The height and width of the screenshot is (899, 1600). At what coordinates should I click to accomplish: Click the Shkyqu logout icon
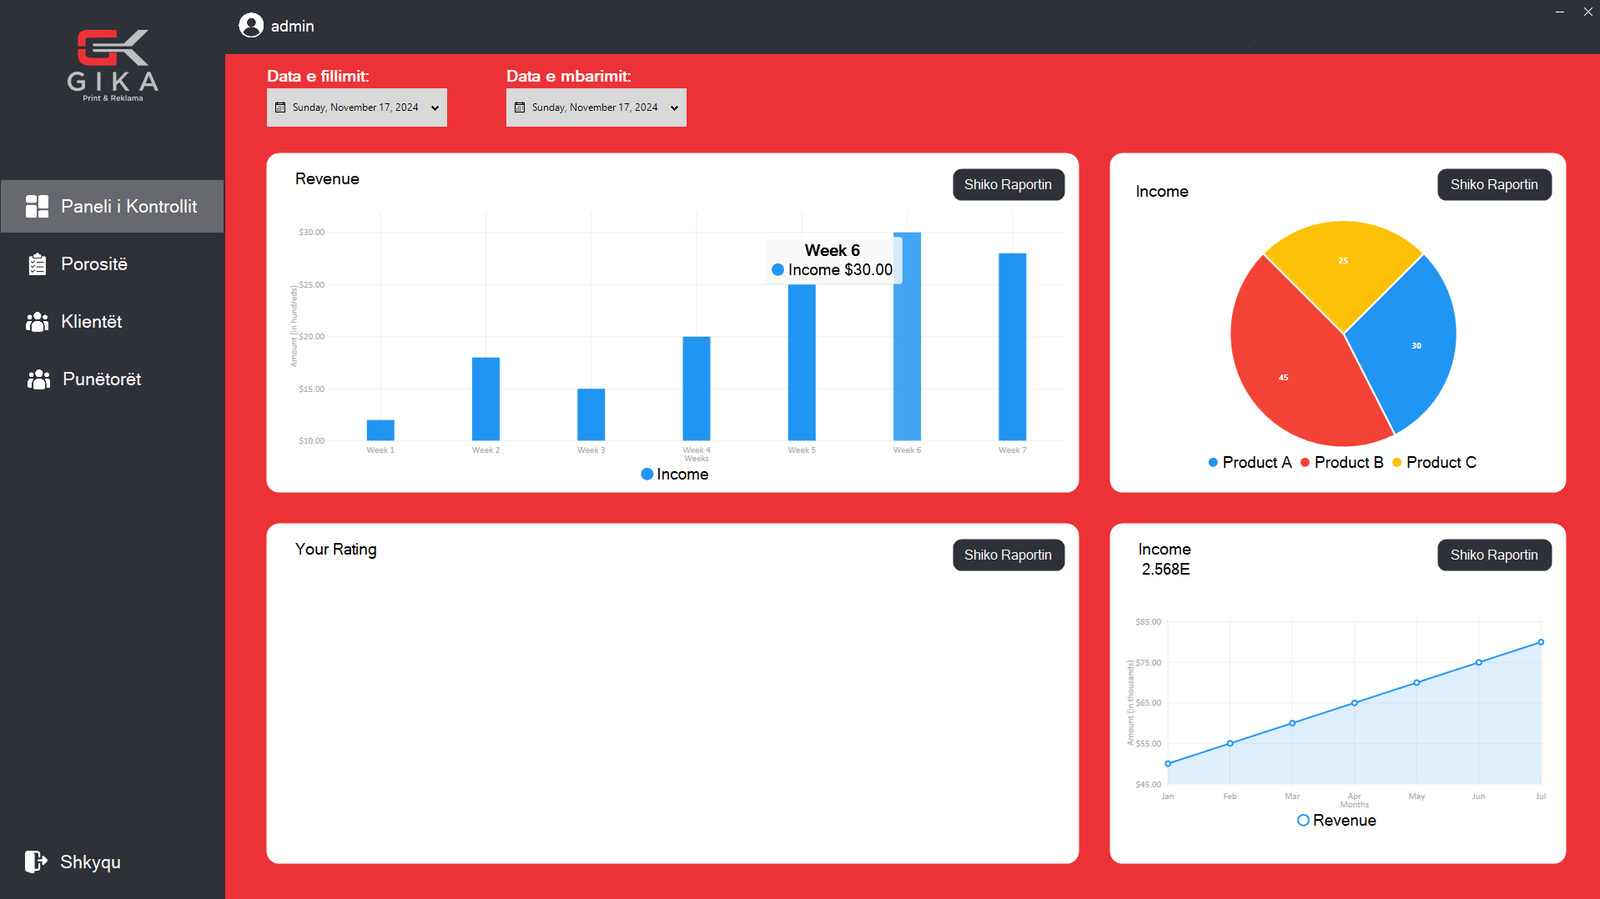36,862
